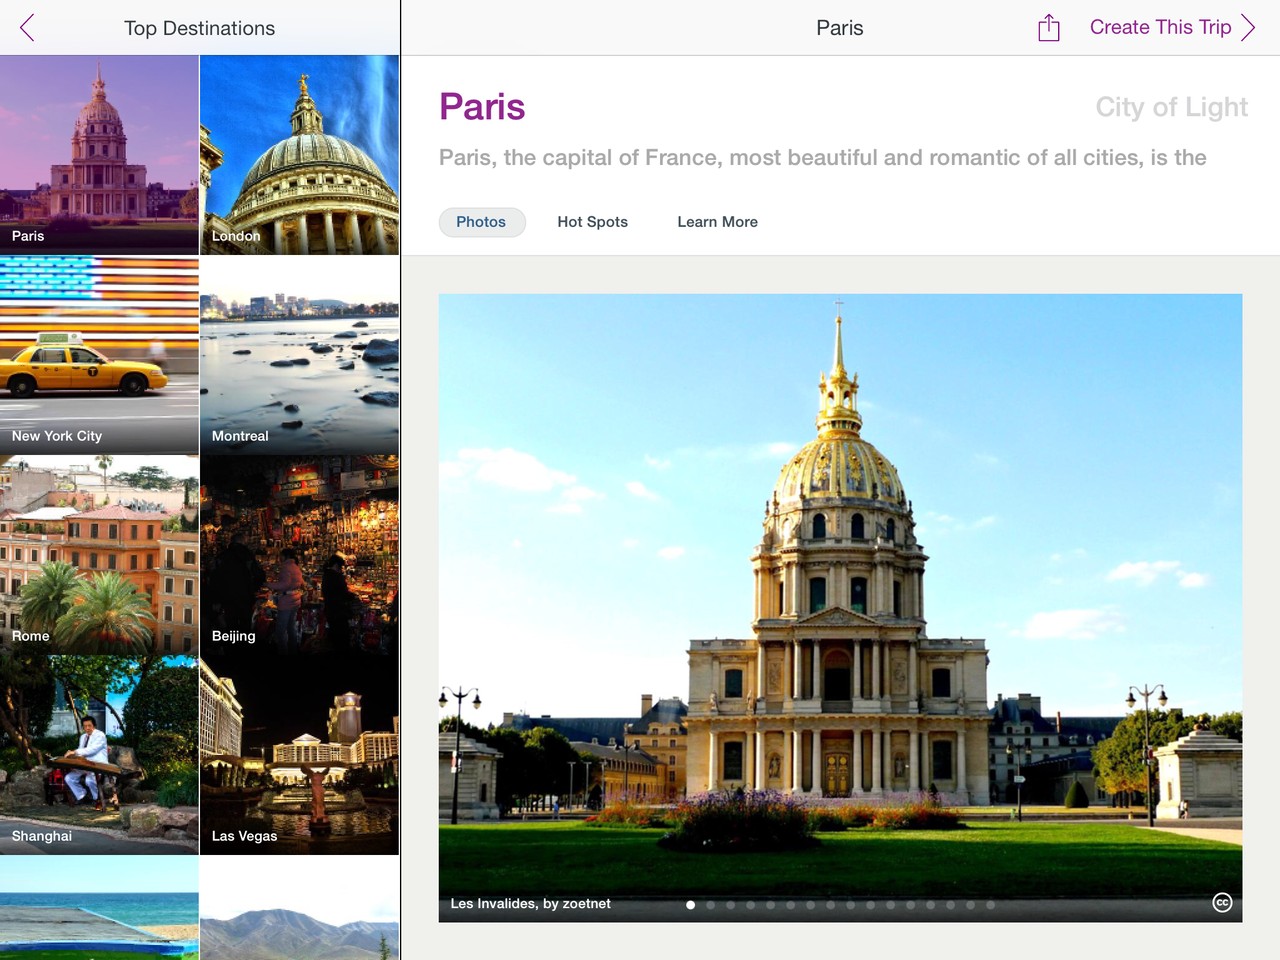Click the Paris description text
Viewport: 1280px width, 960px height.
click(x=823, y=158)
